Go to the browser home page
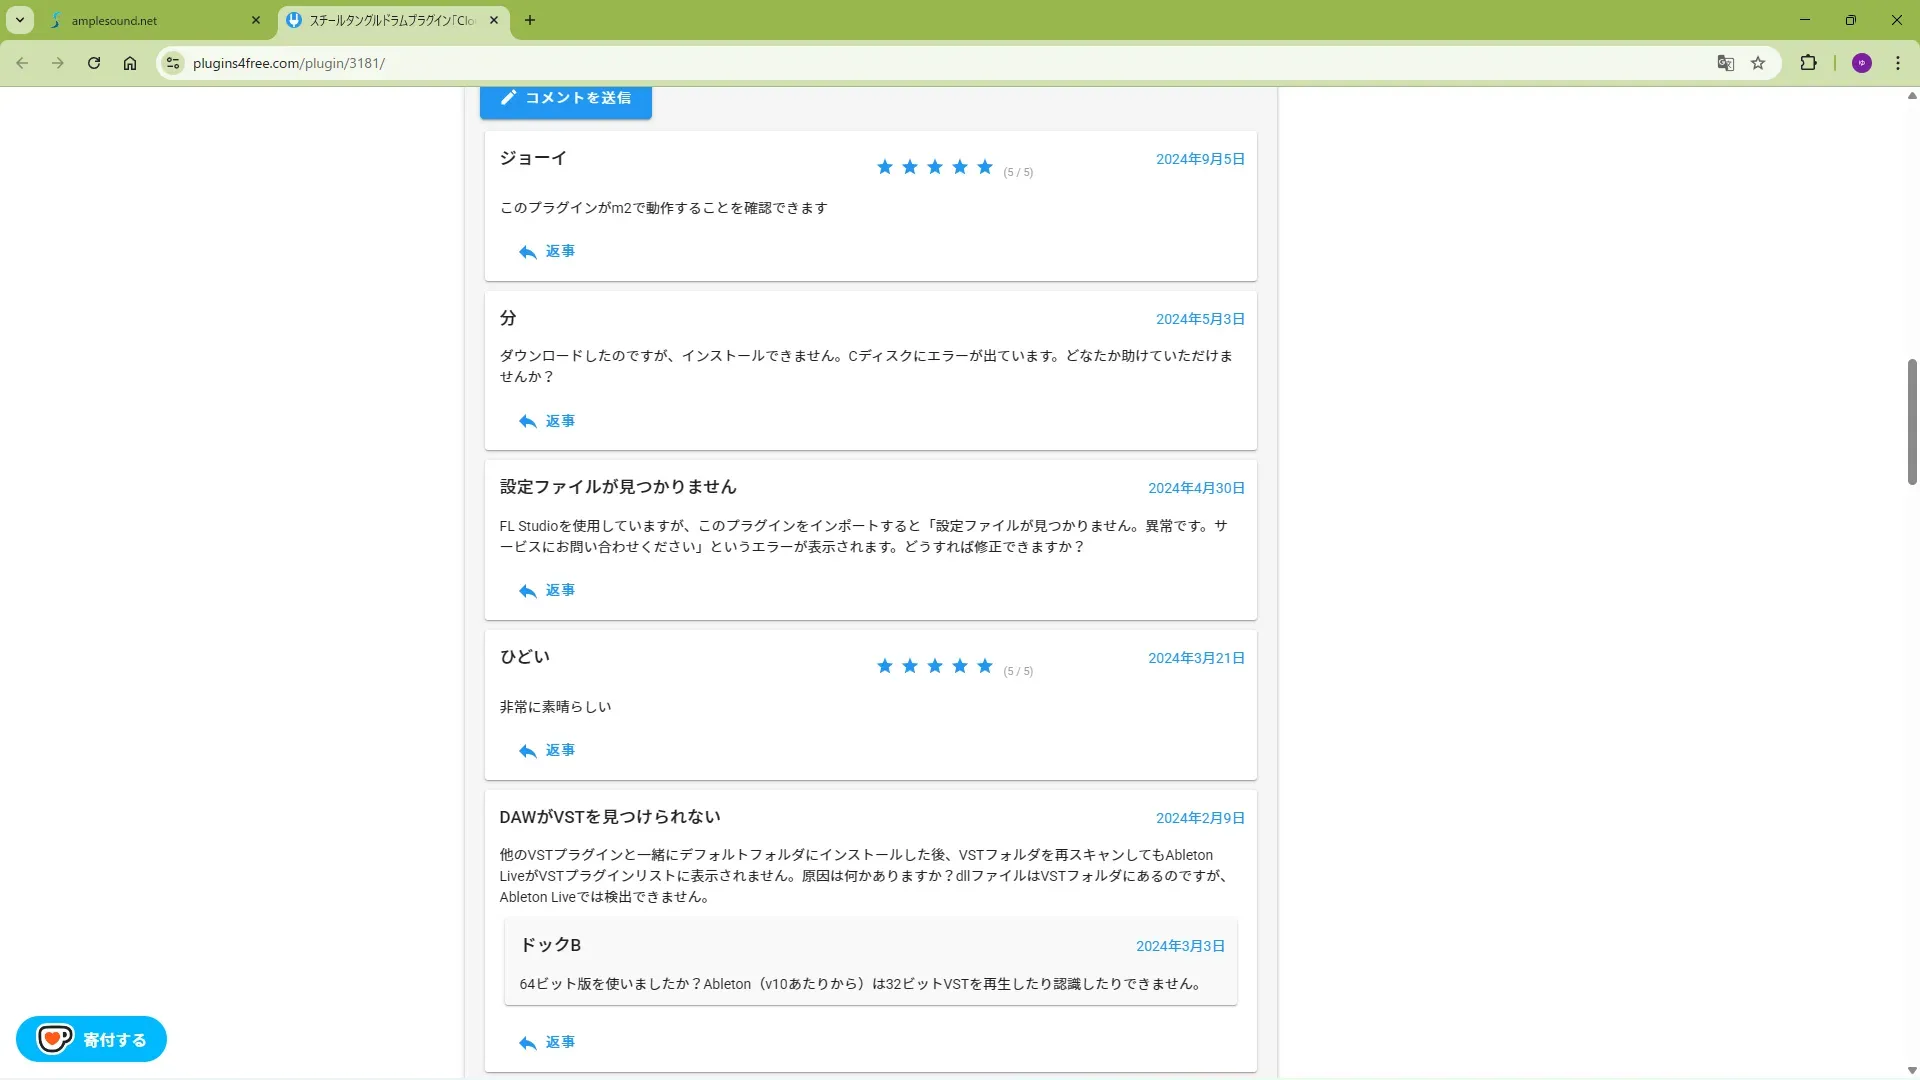1920x1080 pixels. [130, 63]
